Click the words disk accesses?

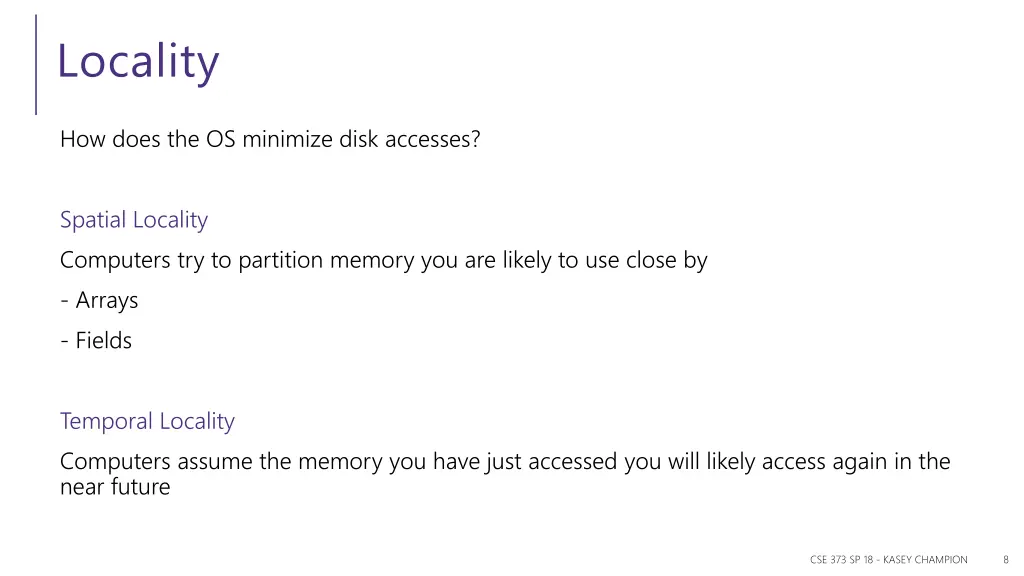click(410, 139)
